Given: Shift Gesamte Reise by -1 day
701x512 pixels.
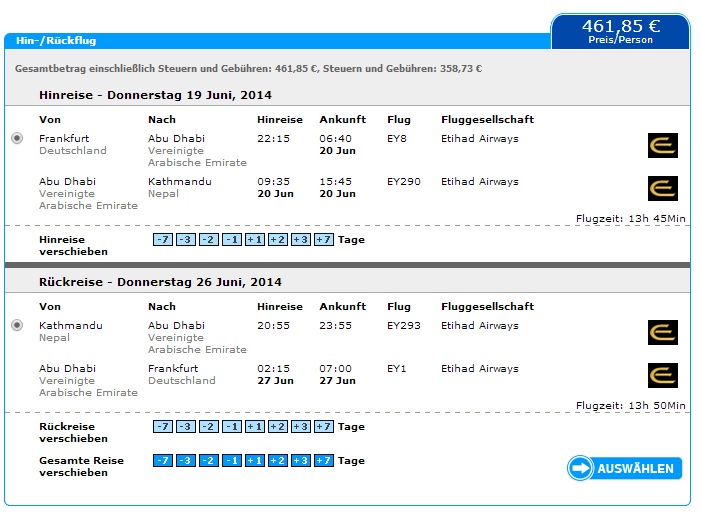Looking at the screenshot, I should click(x=232, y=461).
